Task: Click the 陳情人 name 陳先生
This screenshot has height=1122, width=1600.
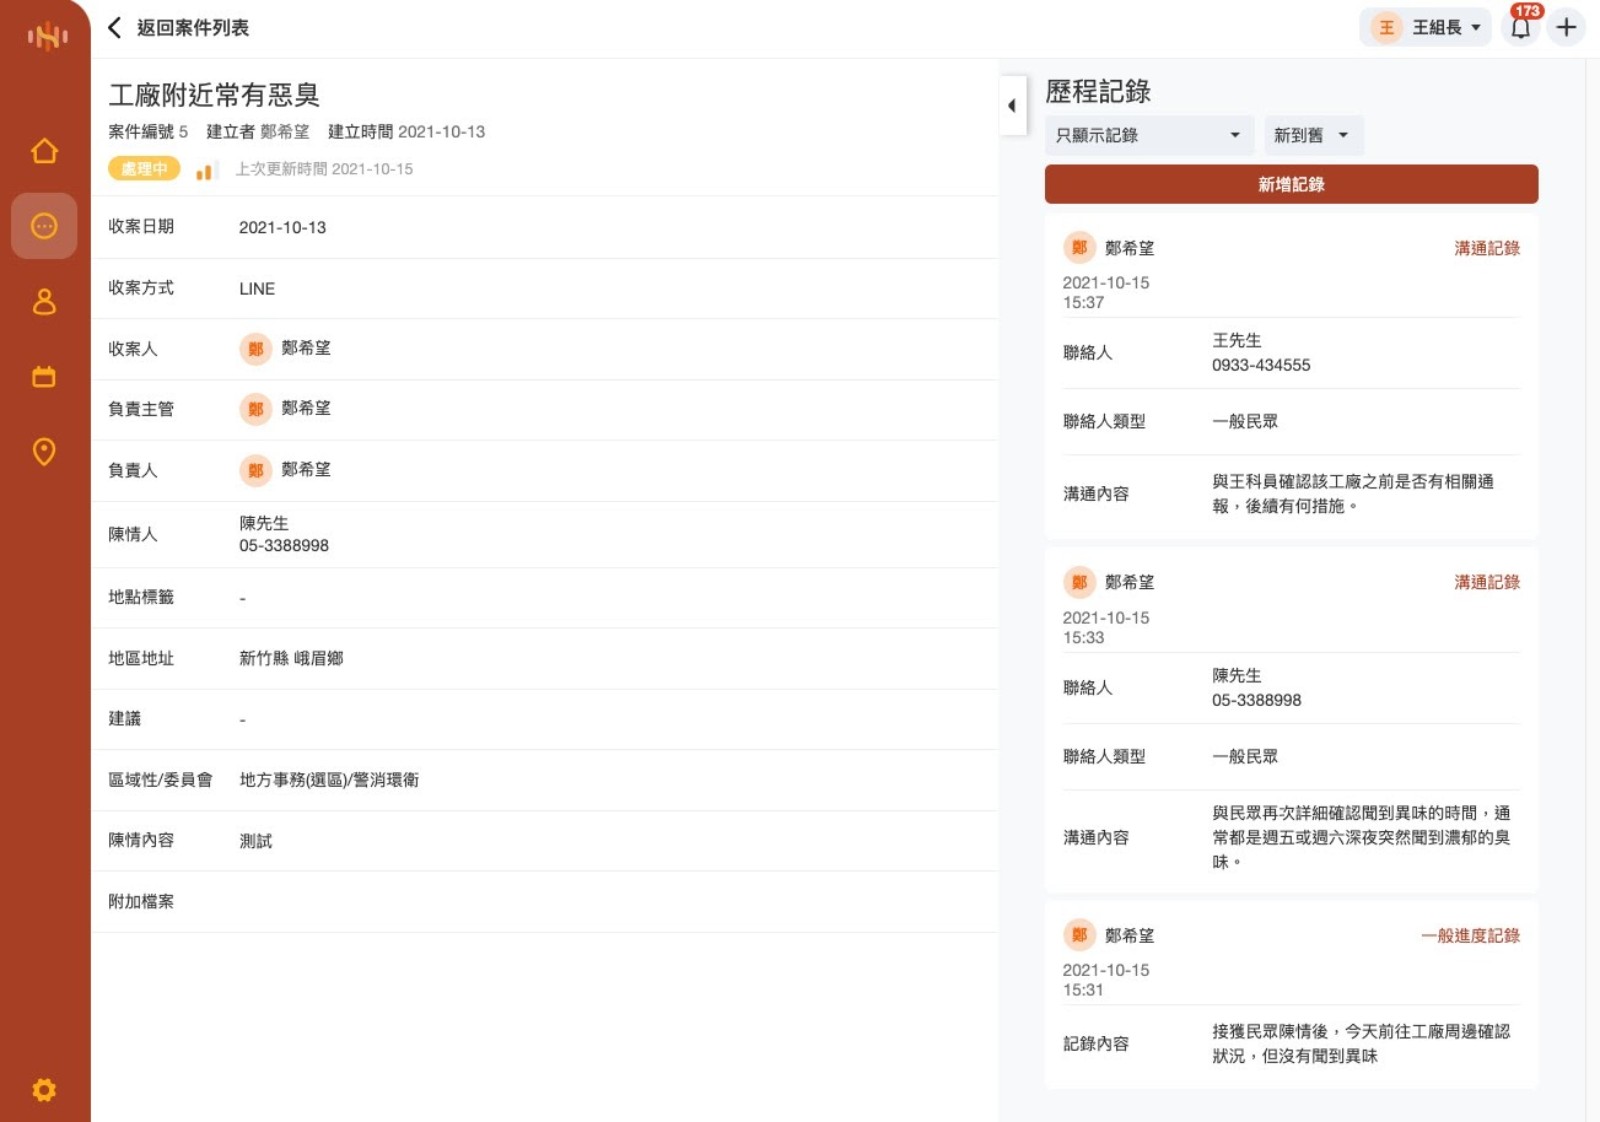Action: coord(264,523)
